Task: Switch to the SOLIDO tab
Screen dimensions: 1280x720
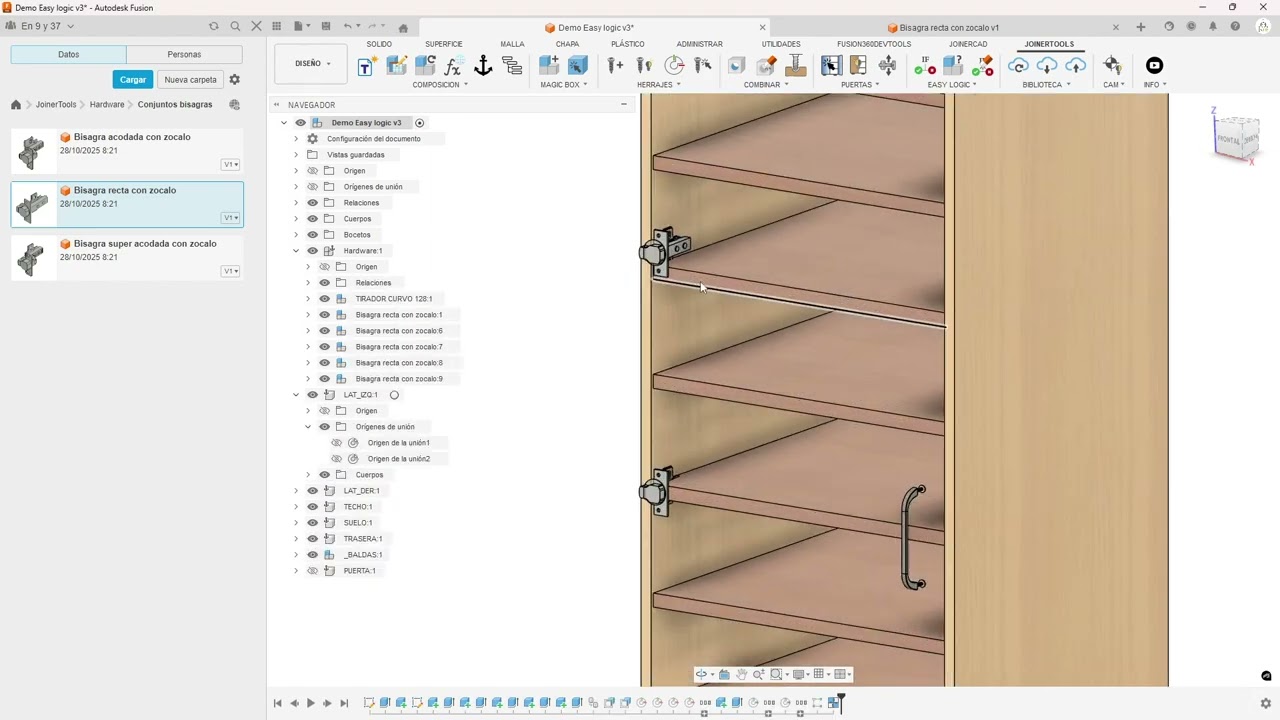Action: coord(379,44)
